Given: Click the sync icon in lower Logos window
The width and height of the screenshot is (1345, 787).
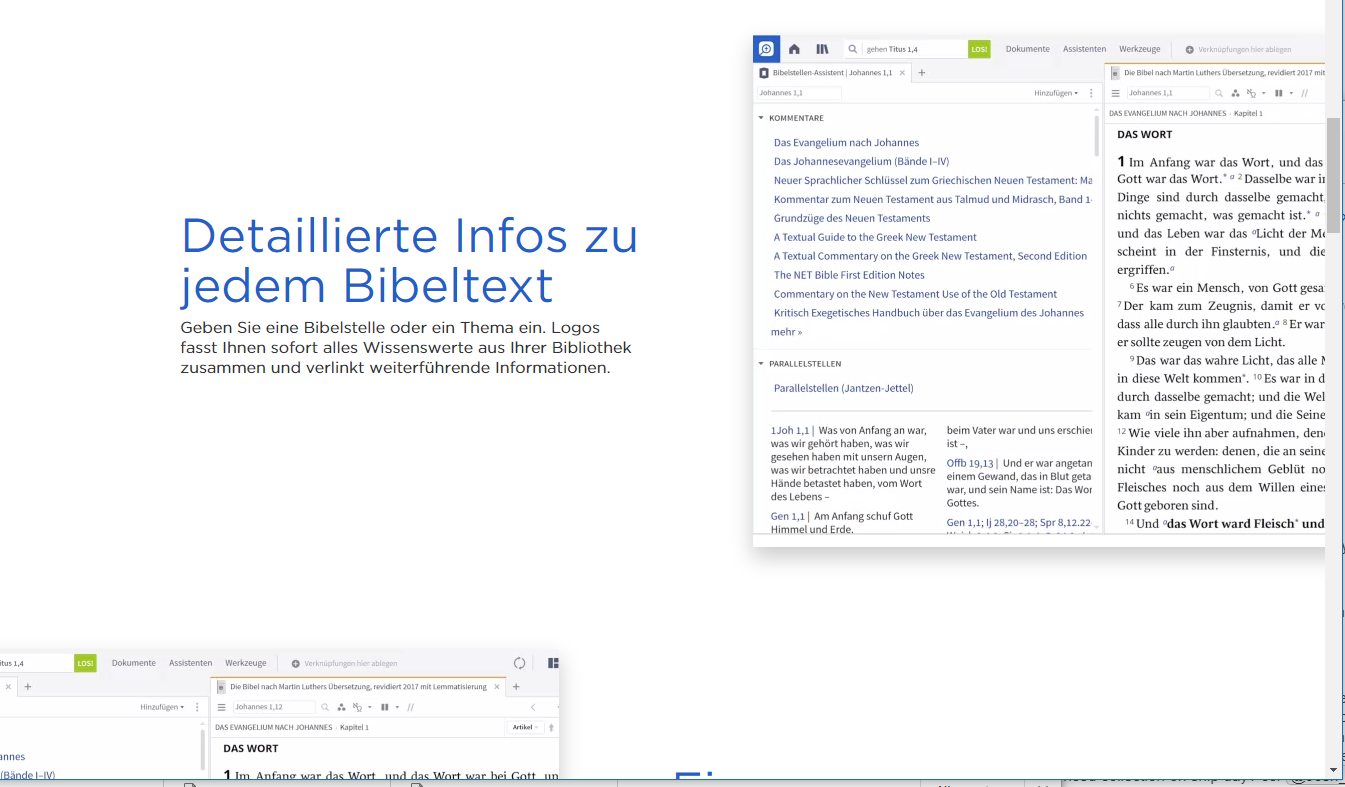Looking at the screenshot, I should coord(519,663).
